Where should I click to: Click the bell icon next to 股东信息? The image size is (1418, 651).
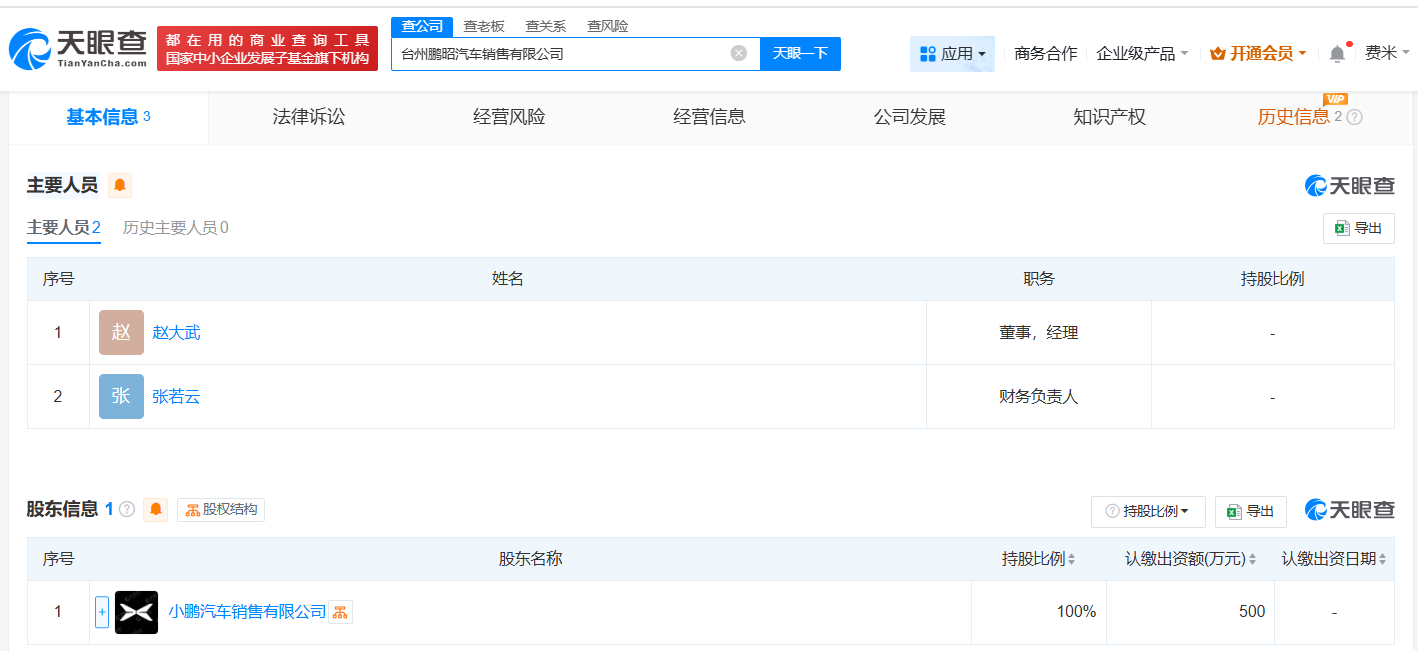155,509
